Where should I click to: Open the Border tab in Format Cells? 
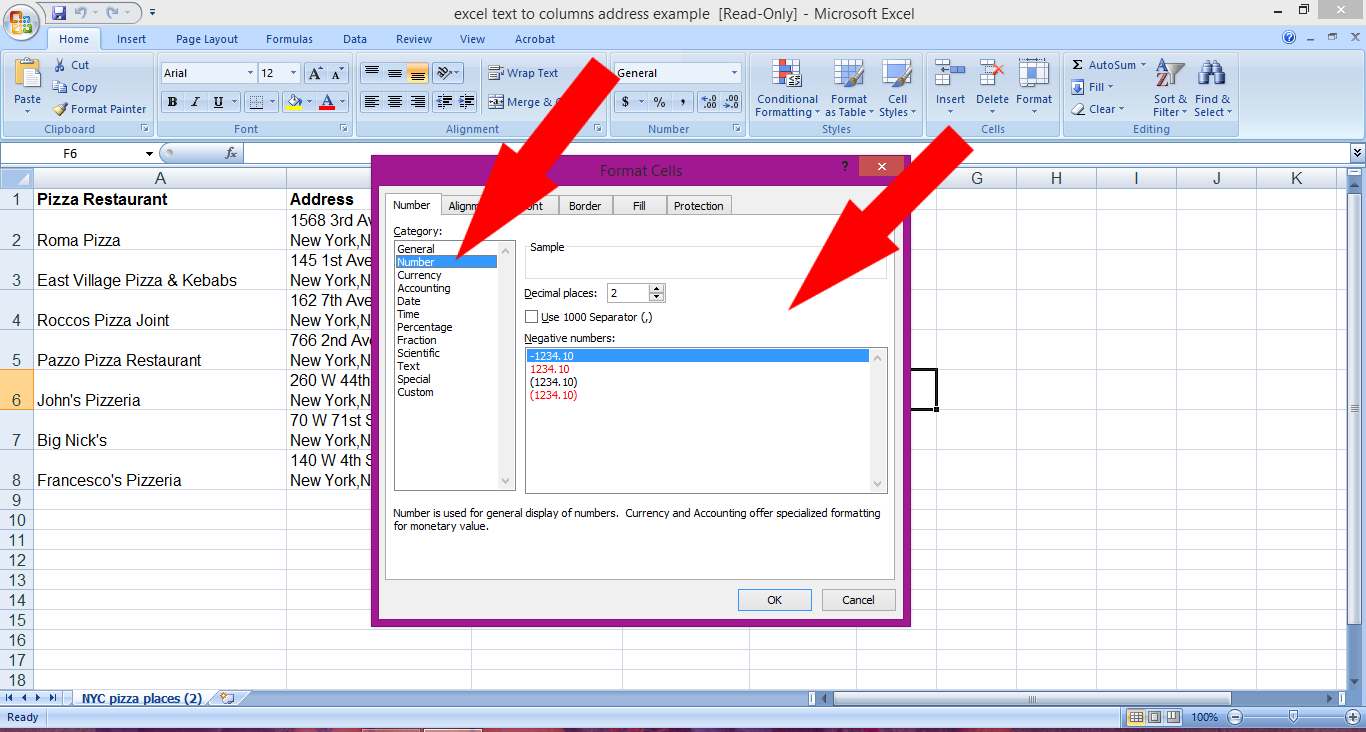click(585, 205)
